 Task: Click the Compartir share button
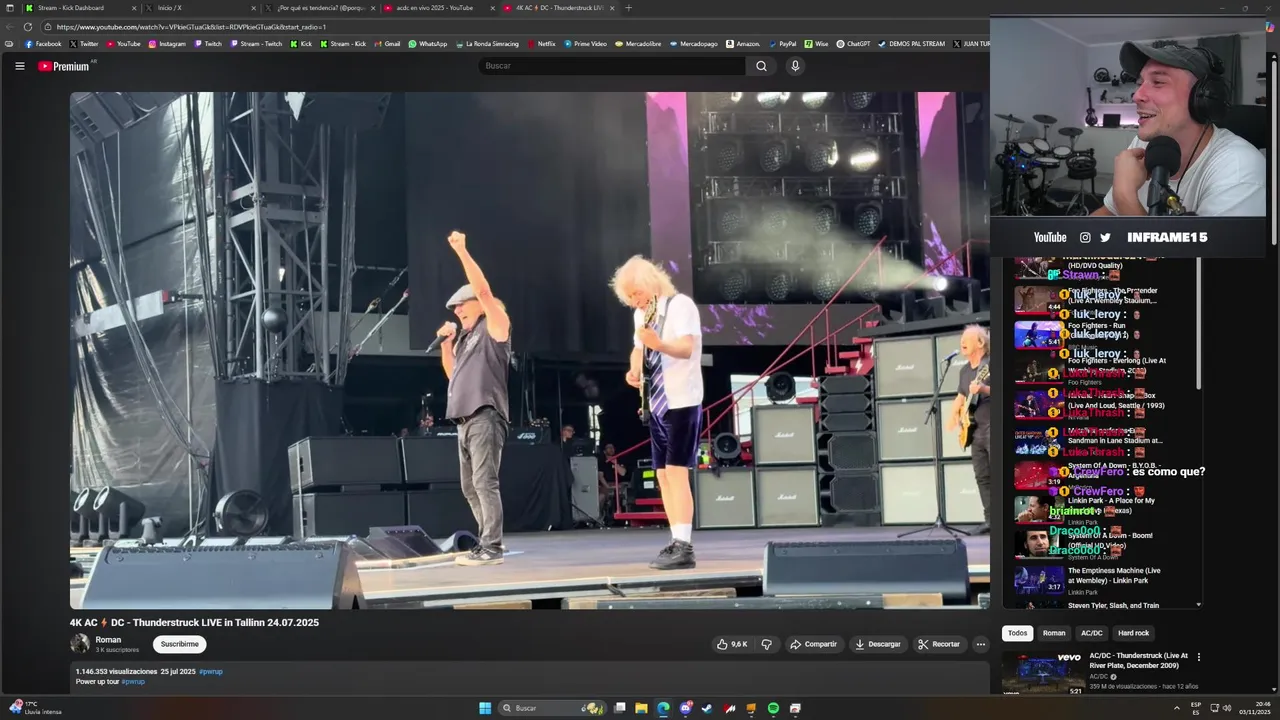(x=813, y=644)
